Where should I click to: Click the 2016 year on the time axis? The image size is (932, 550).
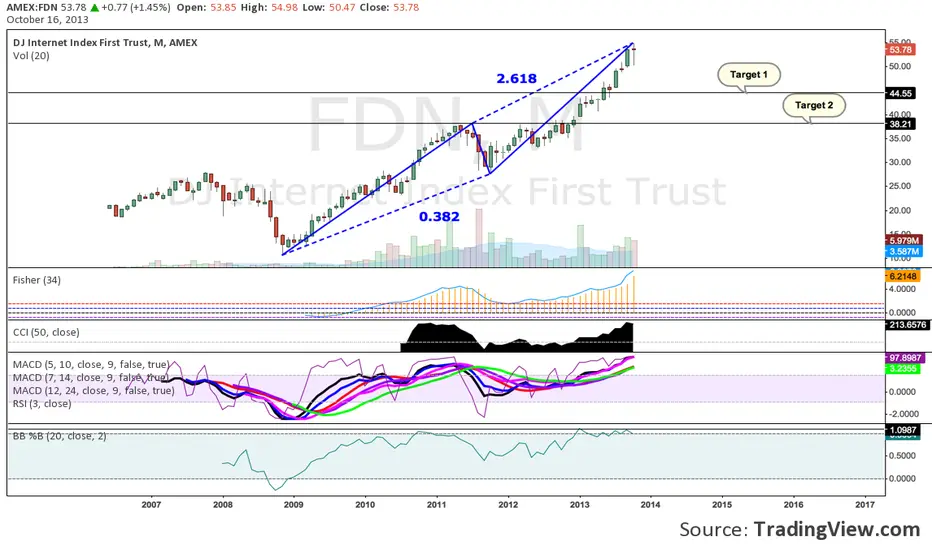tap(794, 505)
